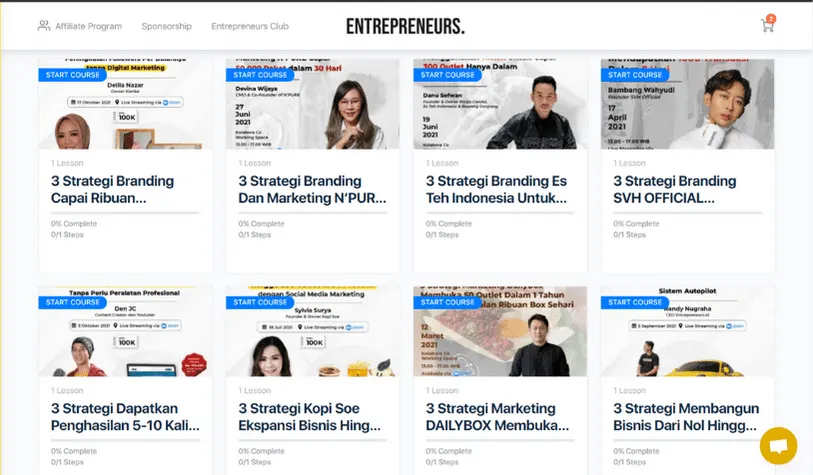The image size is (813, 475).
Task: Start course on Delila Nazar card
Action: tap(73, 75)
